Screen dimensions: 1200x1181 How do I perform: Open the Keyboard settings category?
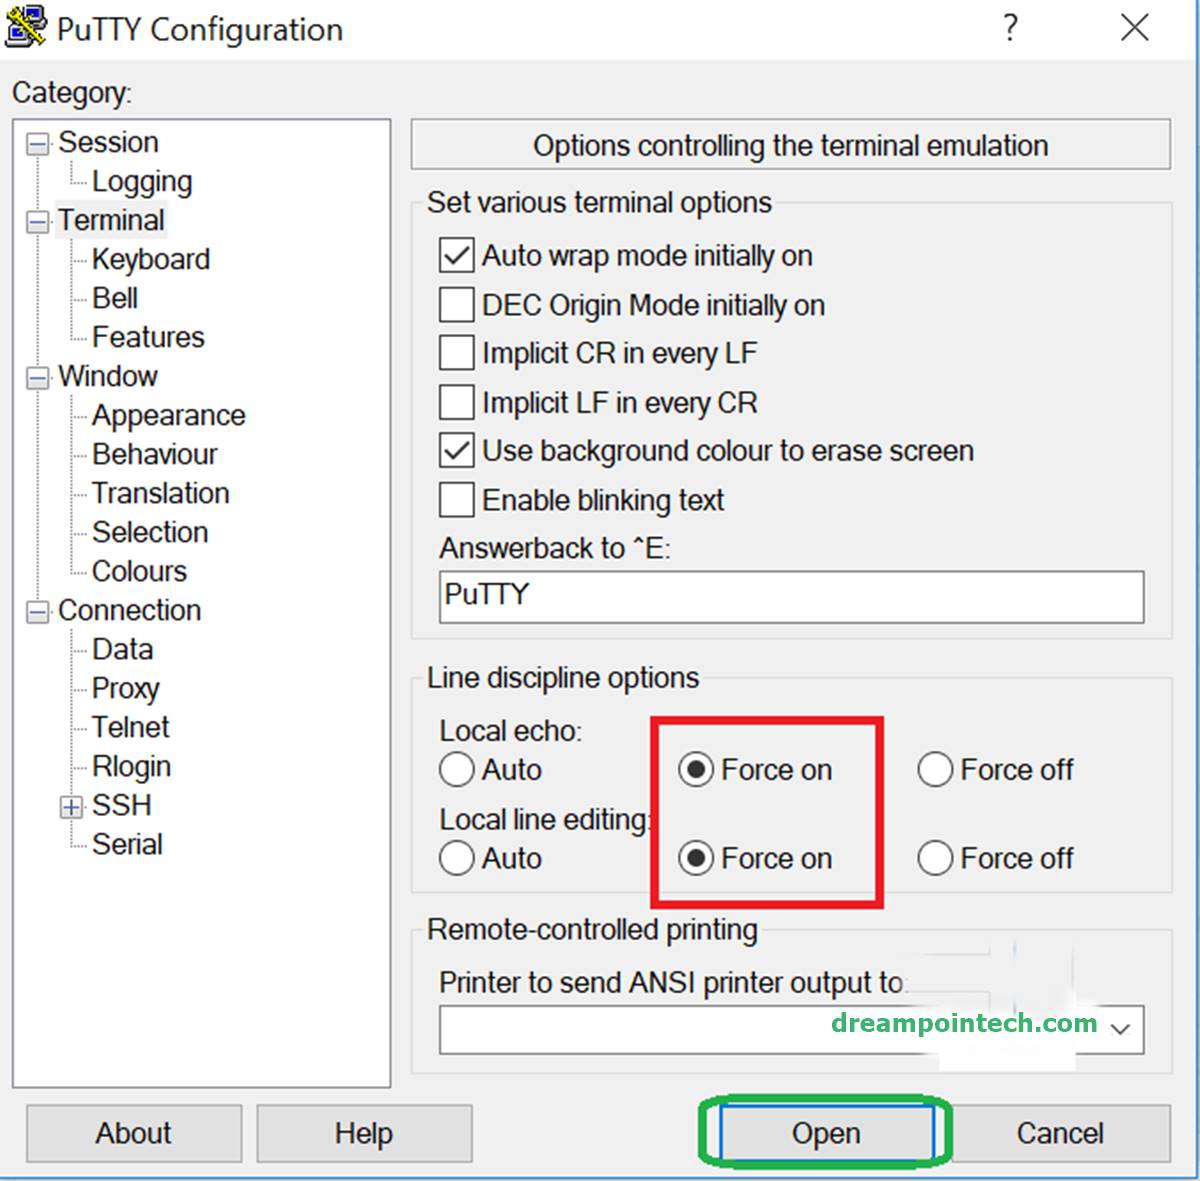click(x=151, y=260)
